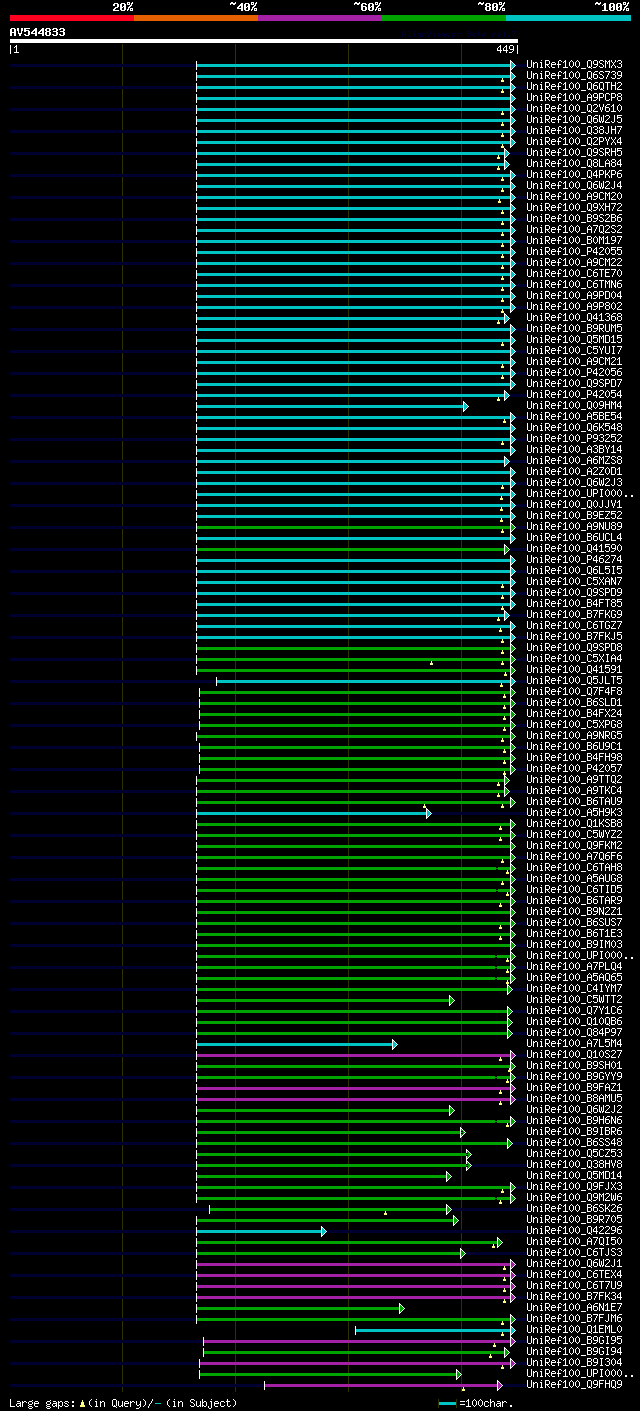This screenshot has width=640, height=1411.
Task: Open hit UniRef100_Q9SRH5
Action: pos(573,152)
